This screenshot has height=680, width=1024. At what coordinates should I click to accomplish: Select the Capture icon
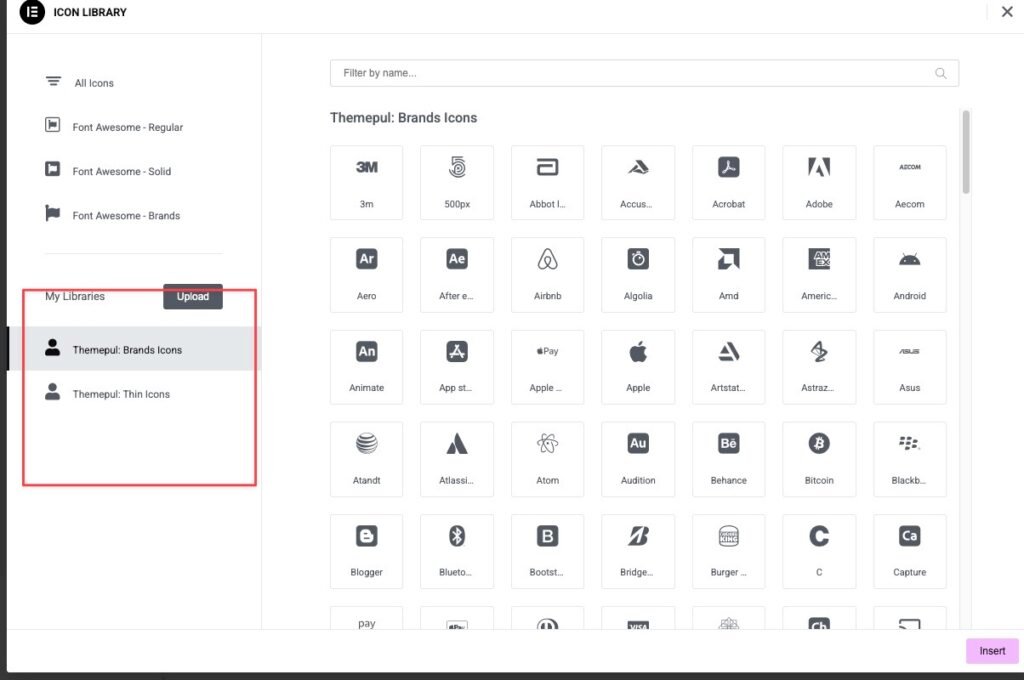pos(909,551)
